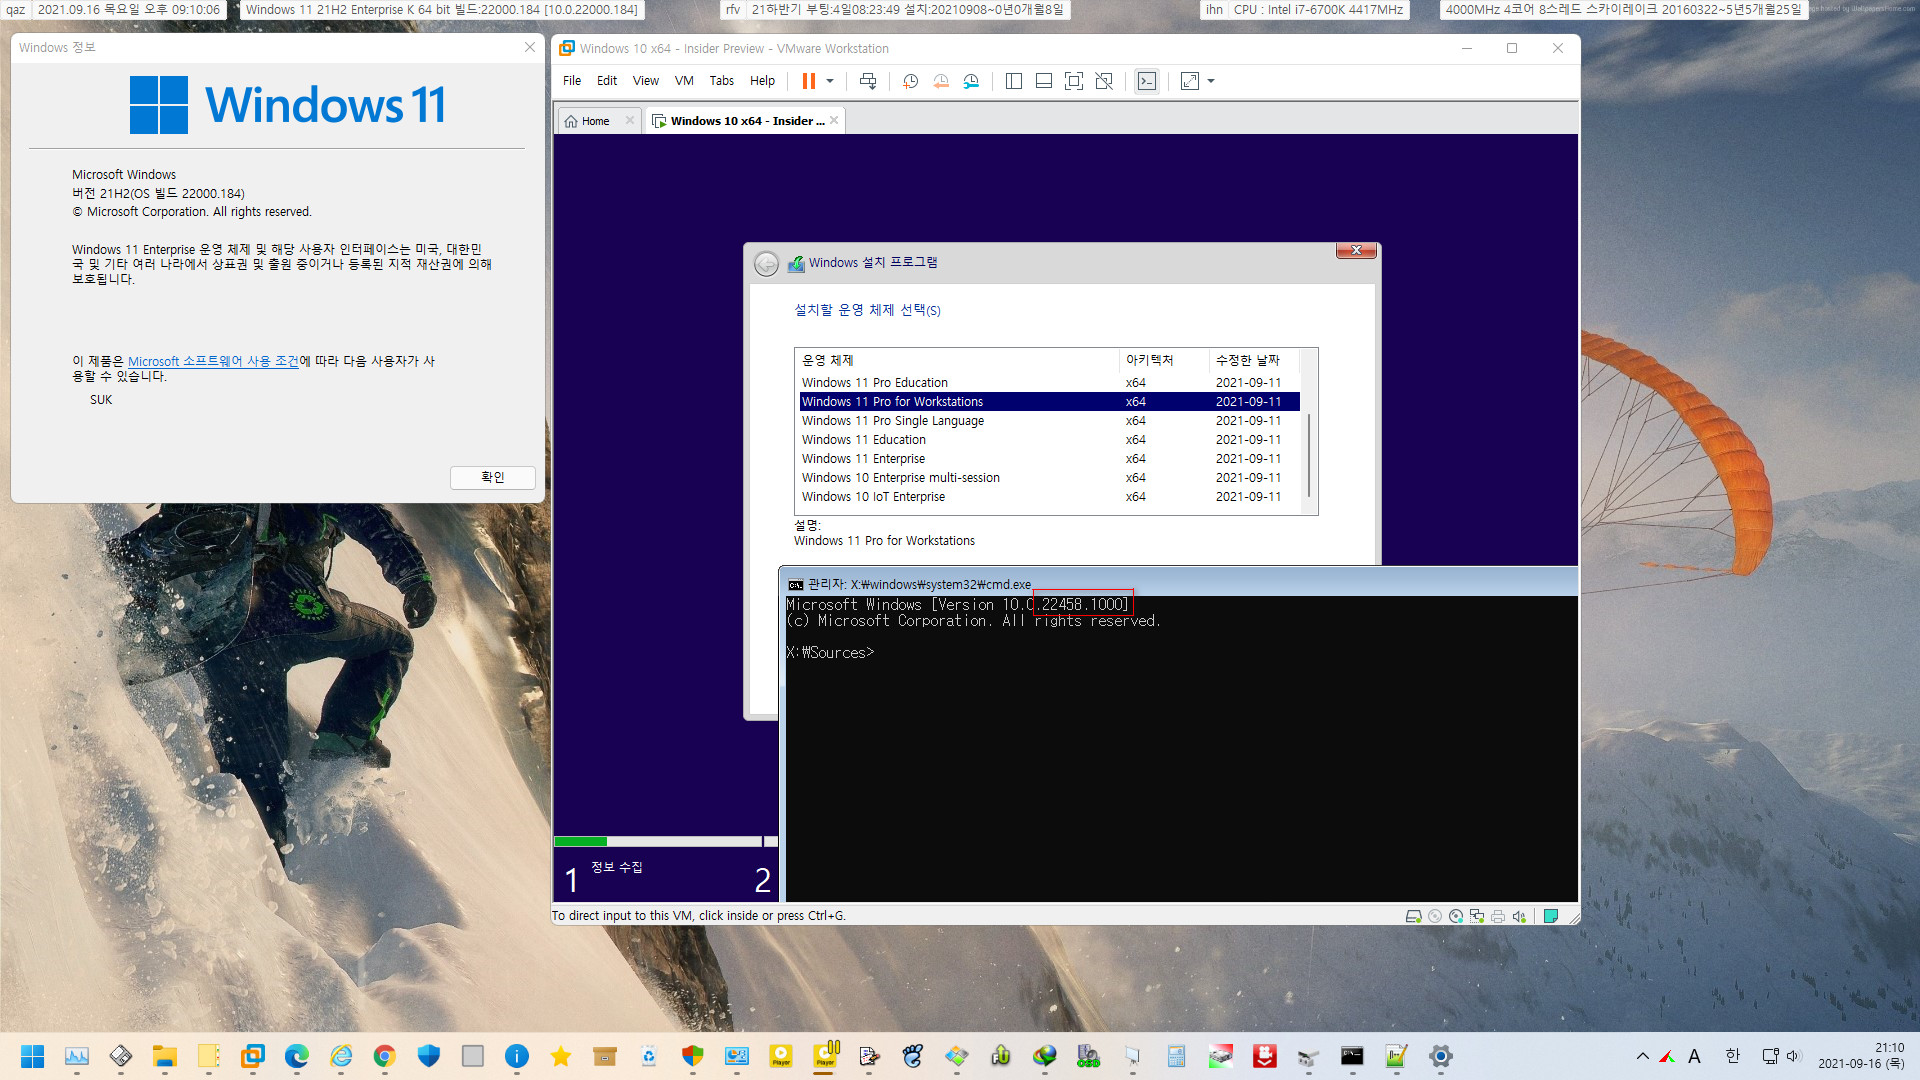
Task: Open the Tabs menu
Action: [x=722, y=81]
